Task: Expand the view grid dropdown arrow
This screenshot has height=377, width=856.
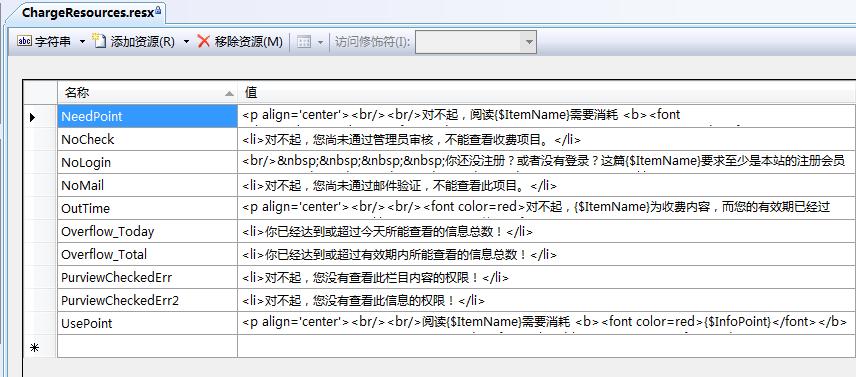Action: [x=320, y=42]
